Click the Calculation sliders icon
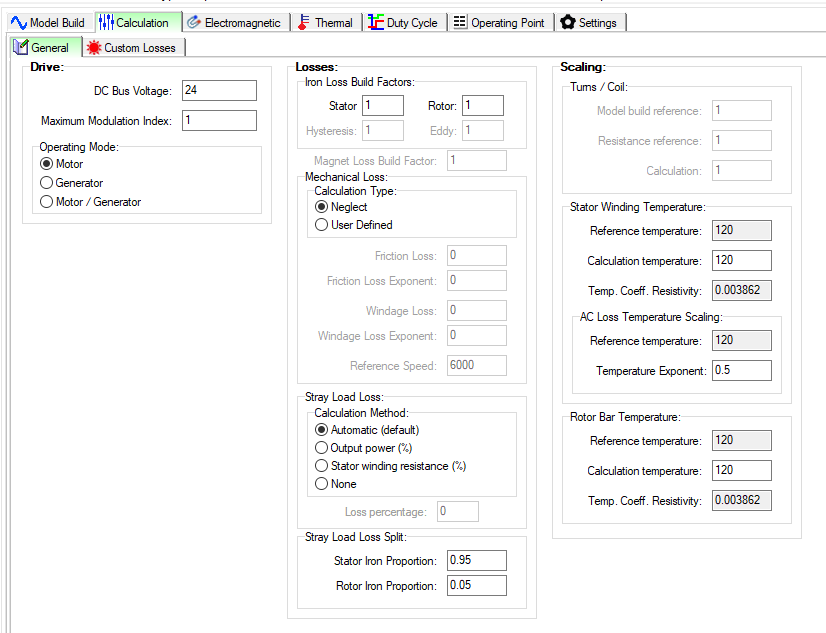 point(106,23)
